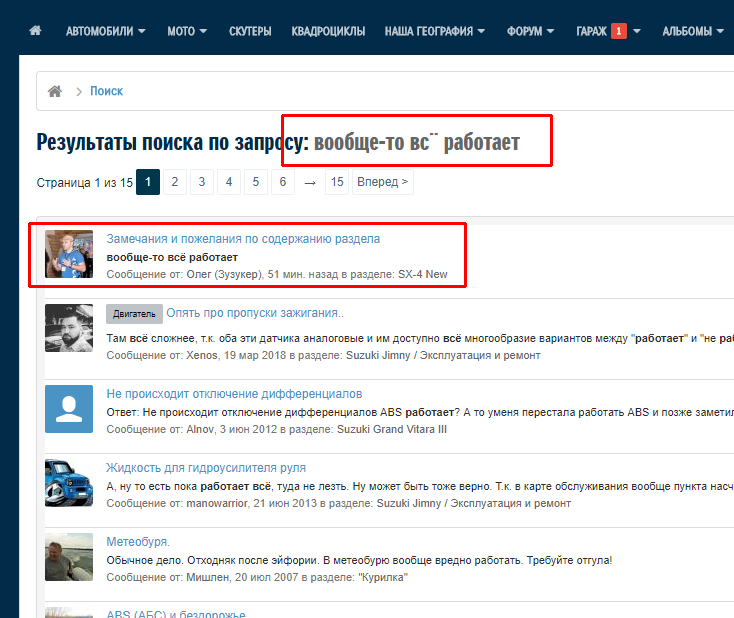
Task: Open the red Гараж notification badge
Action: tap(619, 31)
